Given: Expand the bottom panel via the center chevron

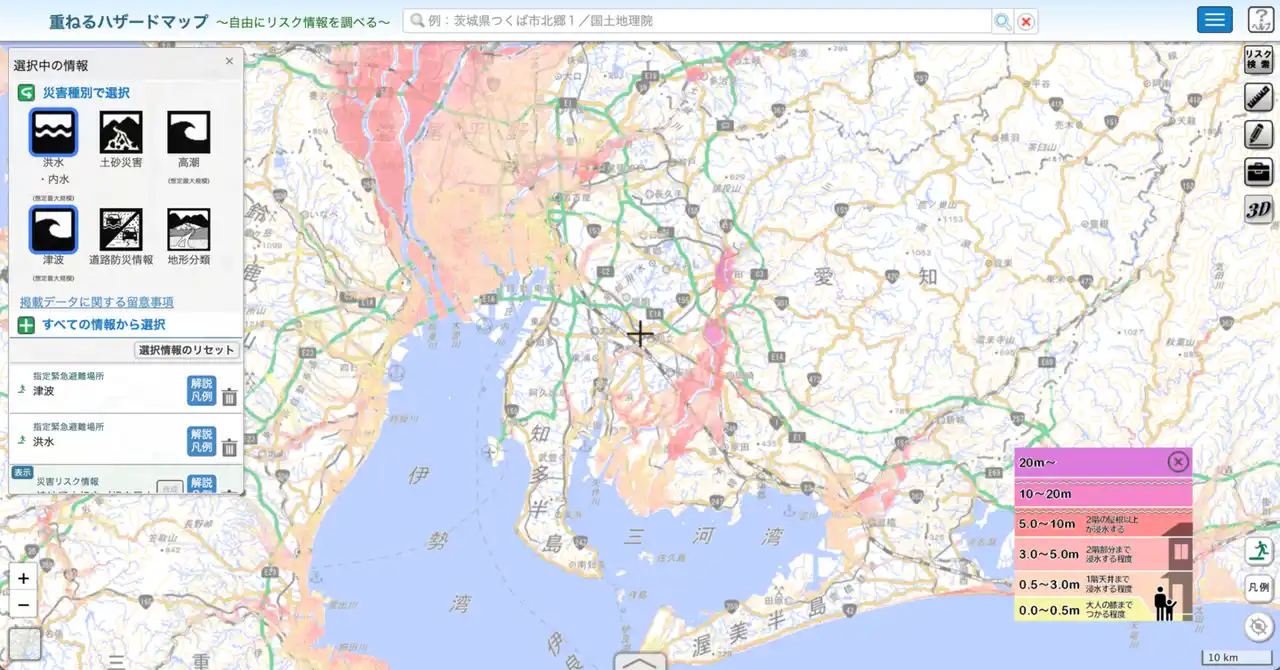Looking at the screenshot, I should tap(638, 661).
